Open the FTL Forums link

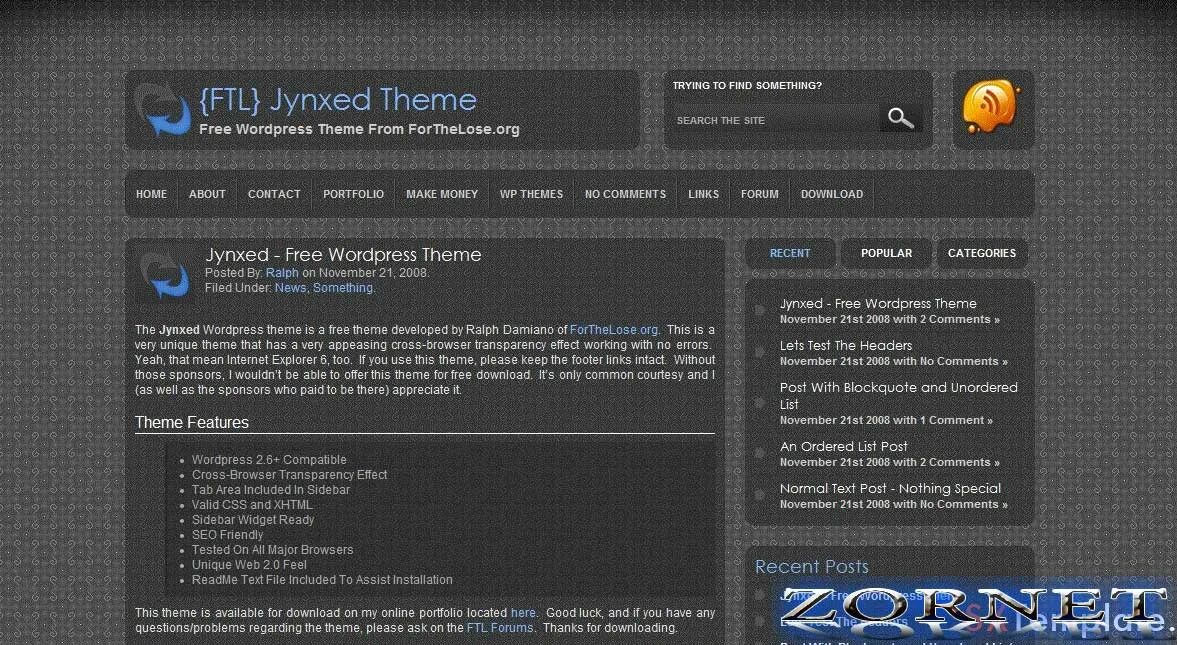tap(500, 628)
